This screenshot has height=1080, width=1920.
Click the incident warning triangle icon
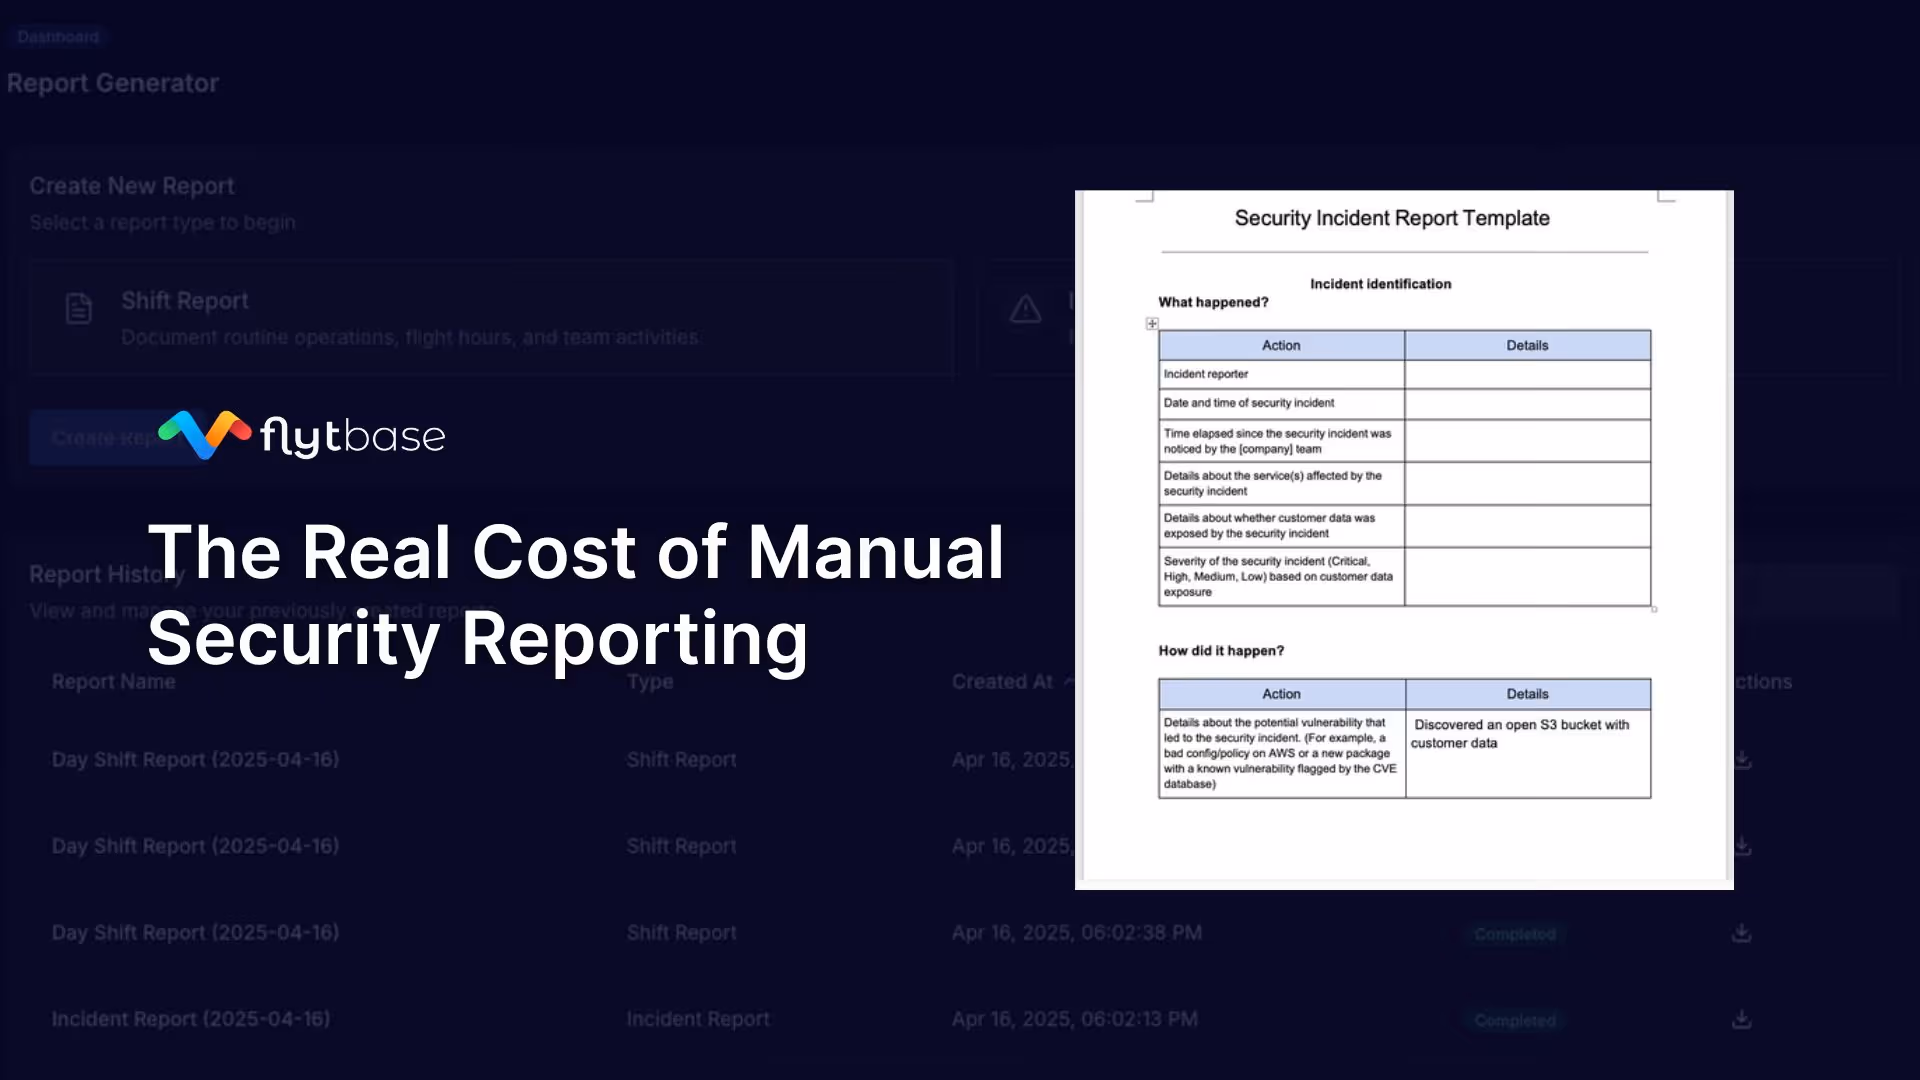click(x=1025, y=309)
